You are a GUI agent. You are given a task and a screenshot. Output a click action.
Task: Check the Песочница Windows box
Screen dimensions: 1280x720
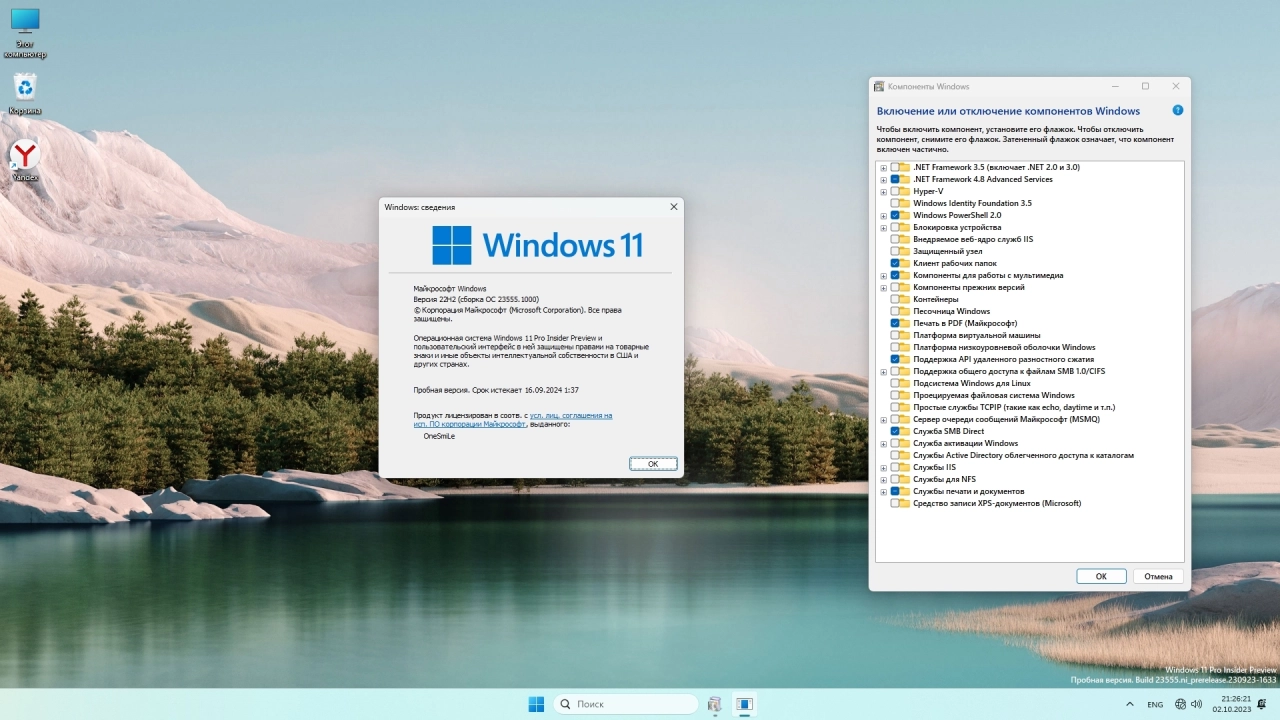point(894,311)
